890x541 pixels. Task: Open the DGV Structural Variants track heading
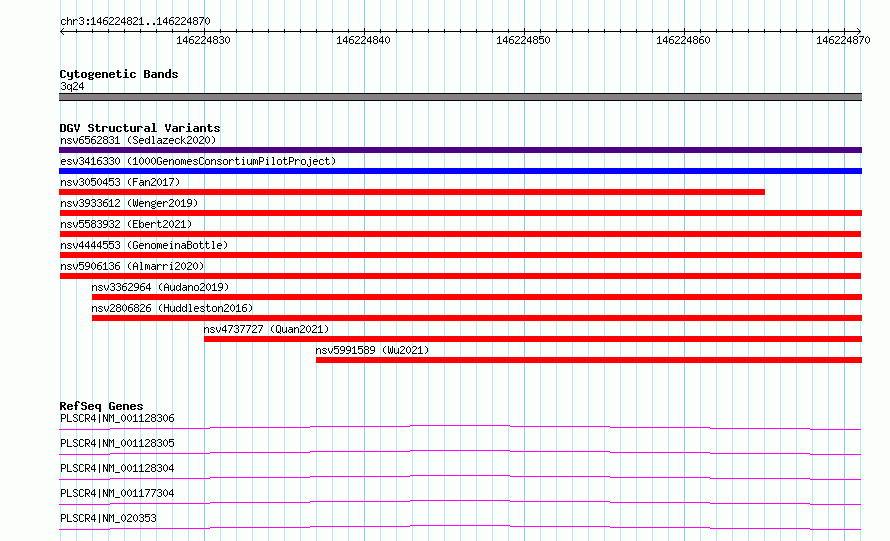pos(140,128)
